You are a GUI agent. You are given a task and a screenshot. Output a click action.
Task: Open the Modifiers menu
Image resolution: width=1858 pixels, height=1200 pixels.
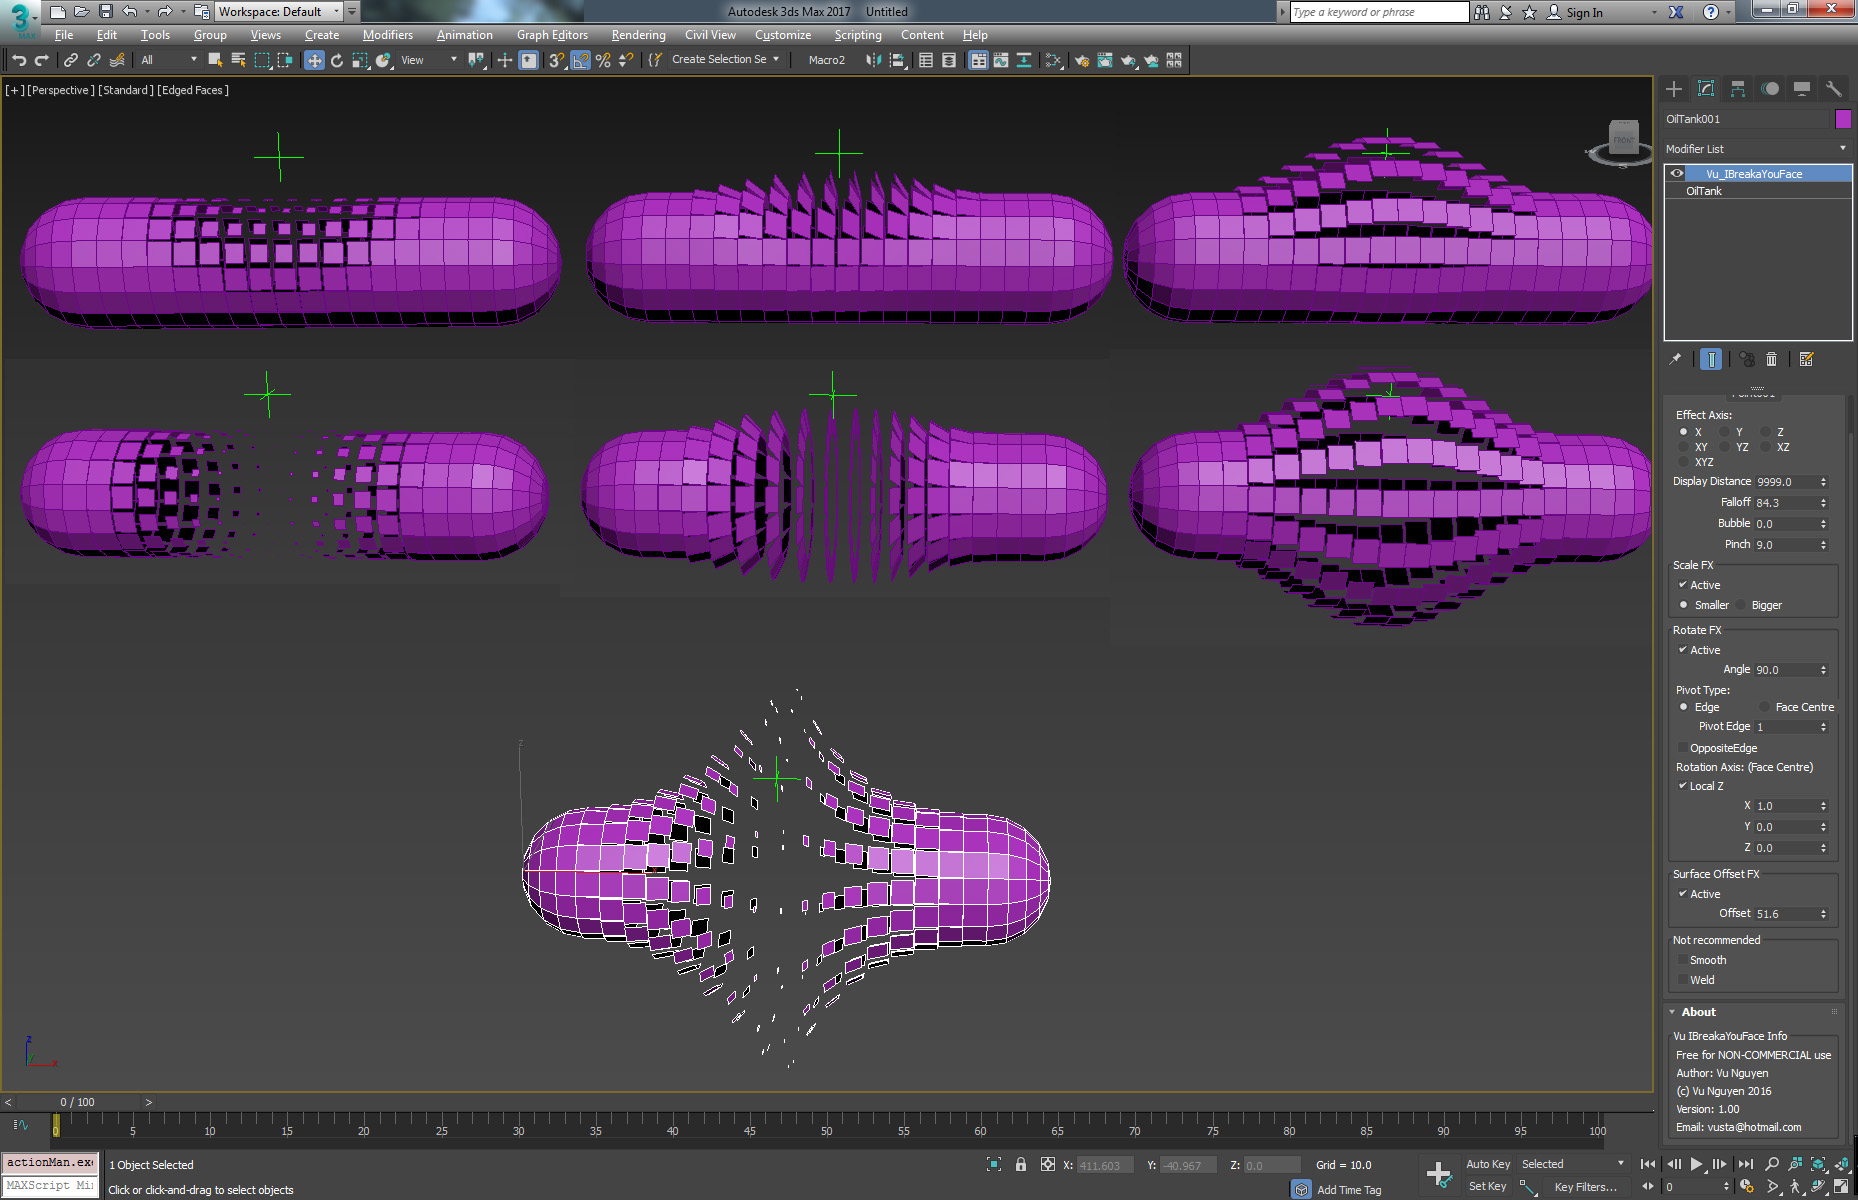point(388,35)
